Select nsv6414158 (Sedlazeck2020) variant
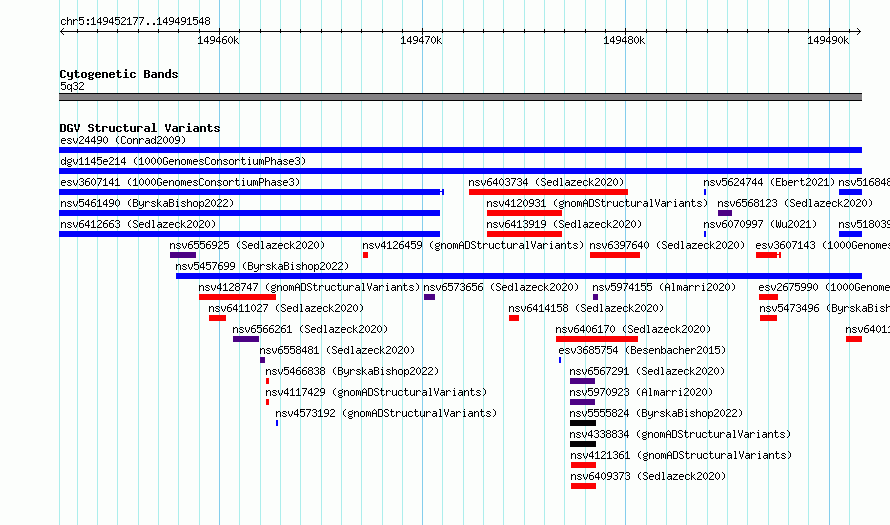The width and height of the screenshot is (890, 525). coord(586,308)
